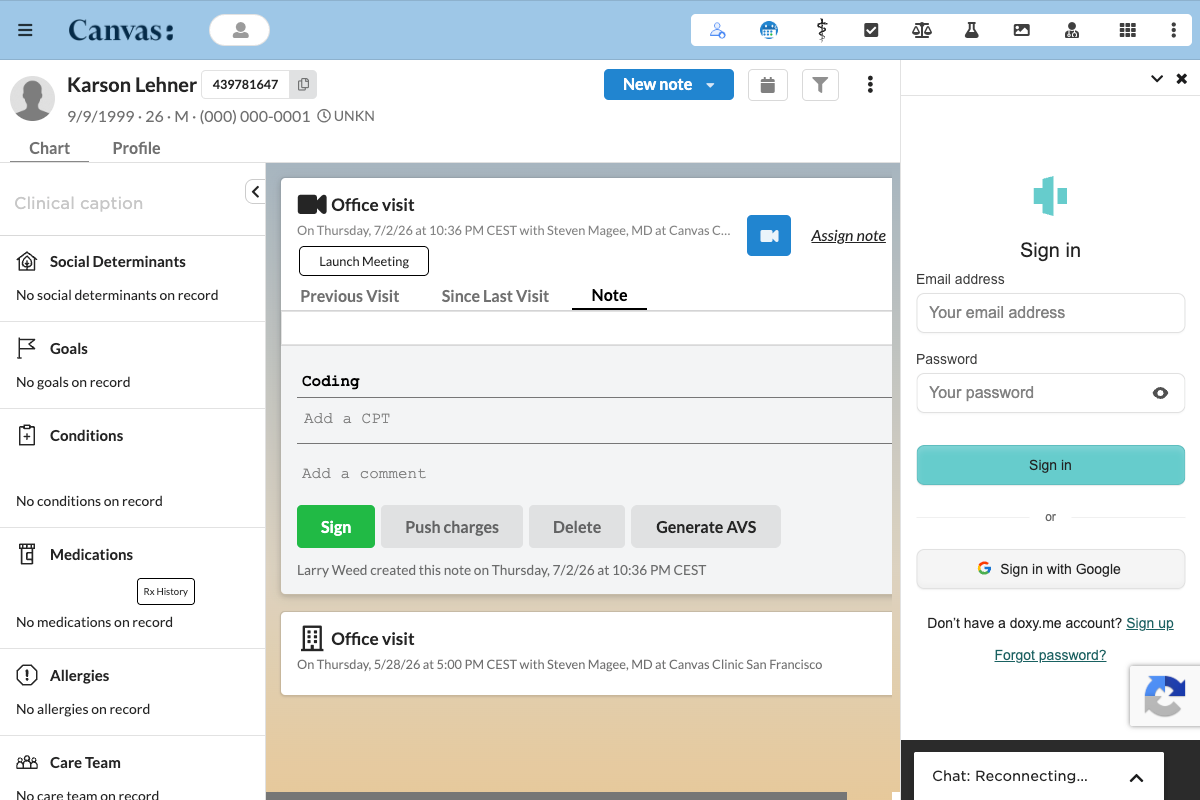The width and height of the screenshot is (1200, 800).
Task: Click the Social Determinants house icon
Action: 27,262
